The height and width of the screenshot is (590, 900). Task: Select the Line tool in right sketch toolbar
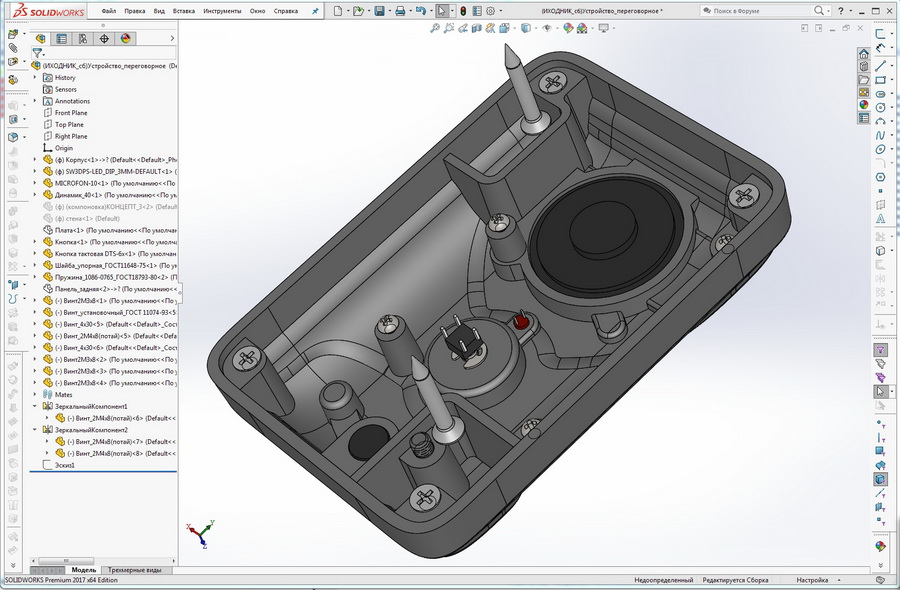click(x=880, y=66)
